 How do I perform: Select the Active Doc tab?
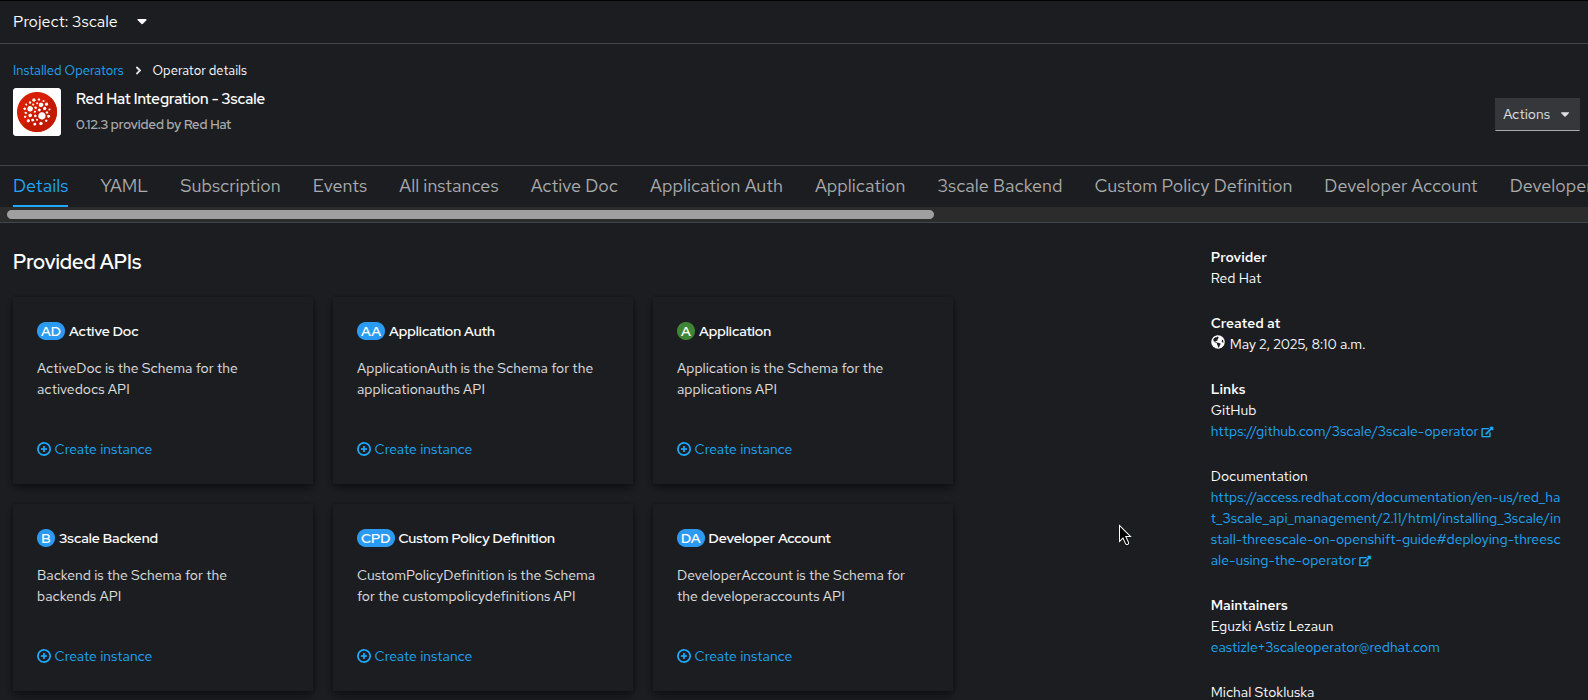pyautogui.click(x=574, y=186)
